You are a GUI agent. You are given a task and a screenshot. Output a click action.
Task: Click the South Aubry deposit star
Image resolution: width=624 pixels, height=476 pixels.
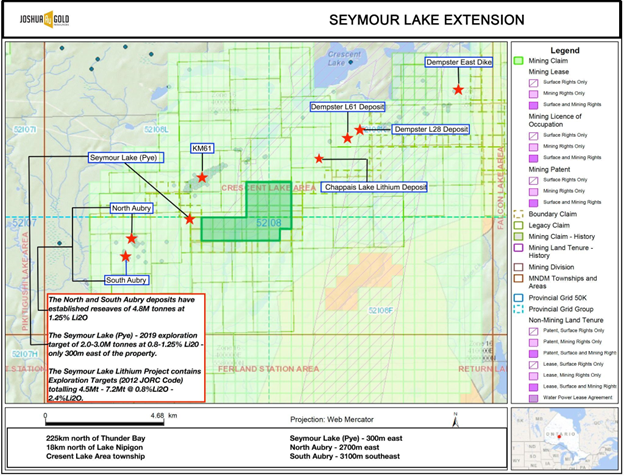(125, 257)
